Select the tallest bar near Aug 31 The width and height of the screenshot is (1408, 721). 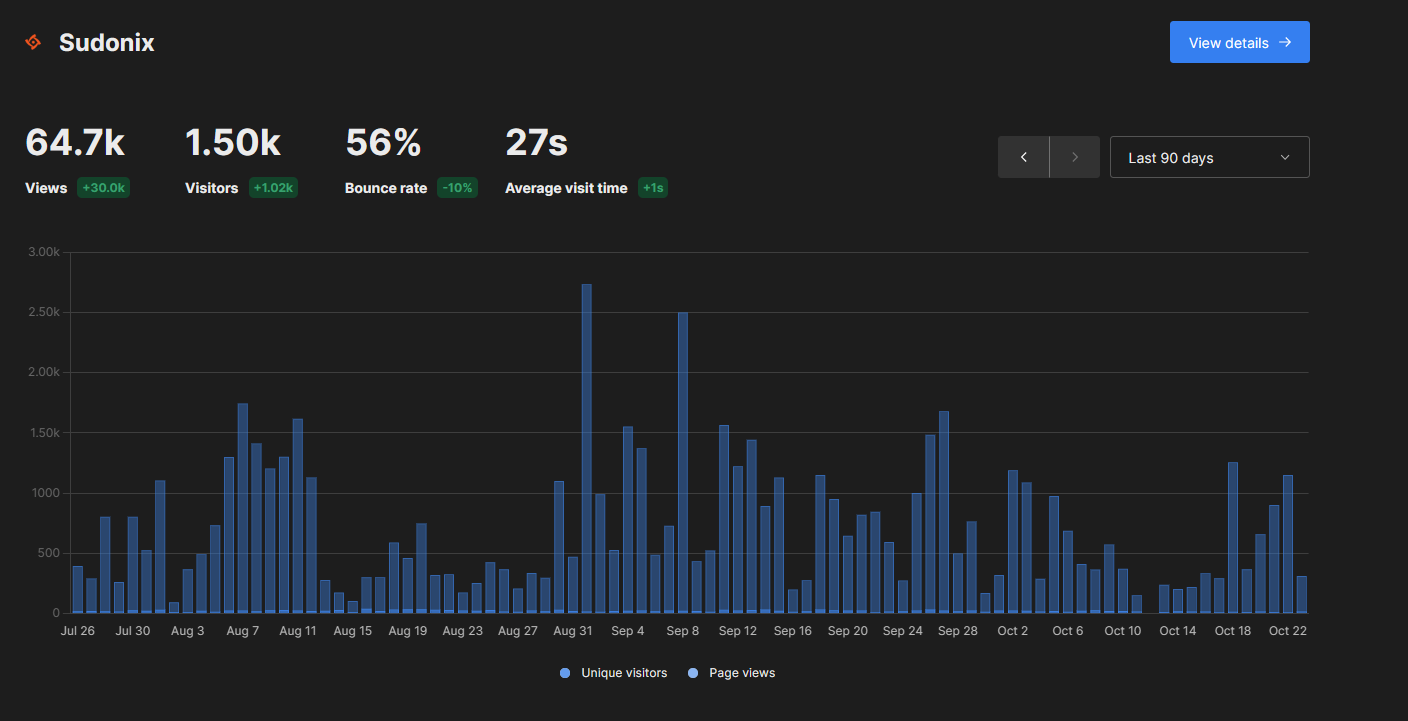[586, 448]
